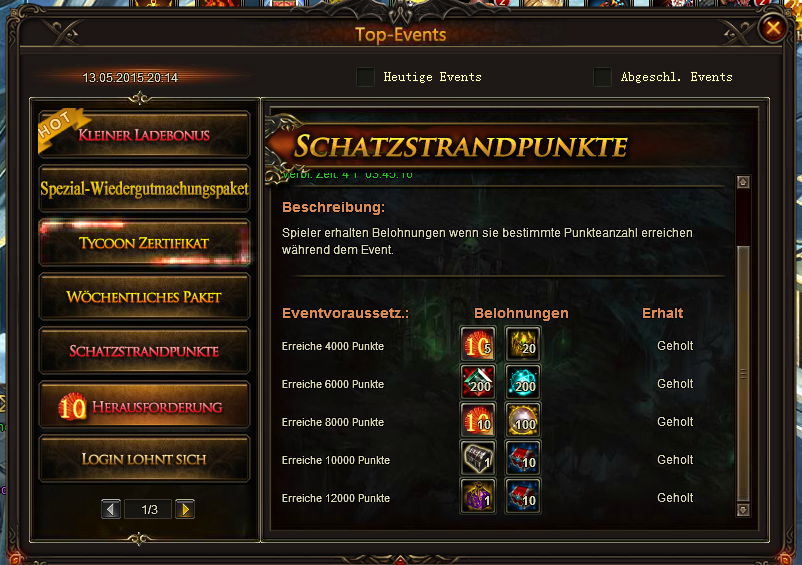Select Wöchentliches Paket event
Screen dimensions: 802x565
144,297
